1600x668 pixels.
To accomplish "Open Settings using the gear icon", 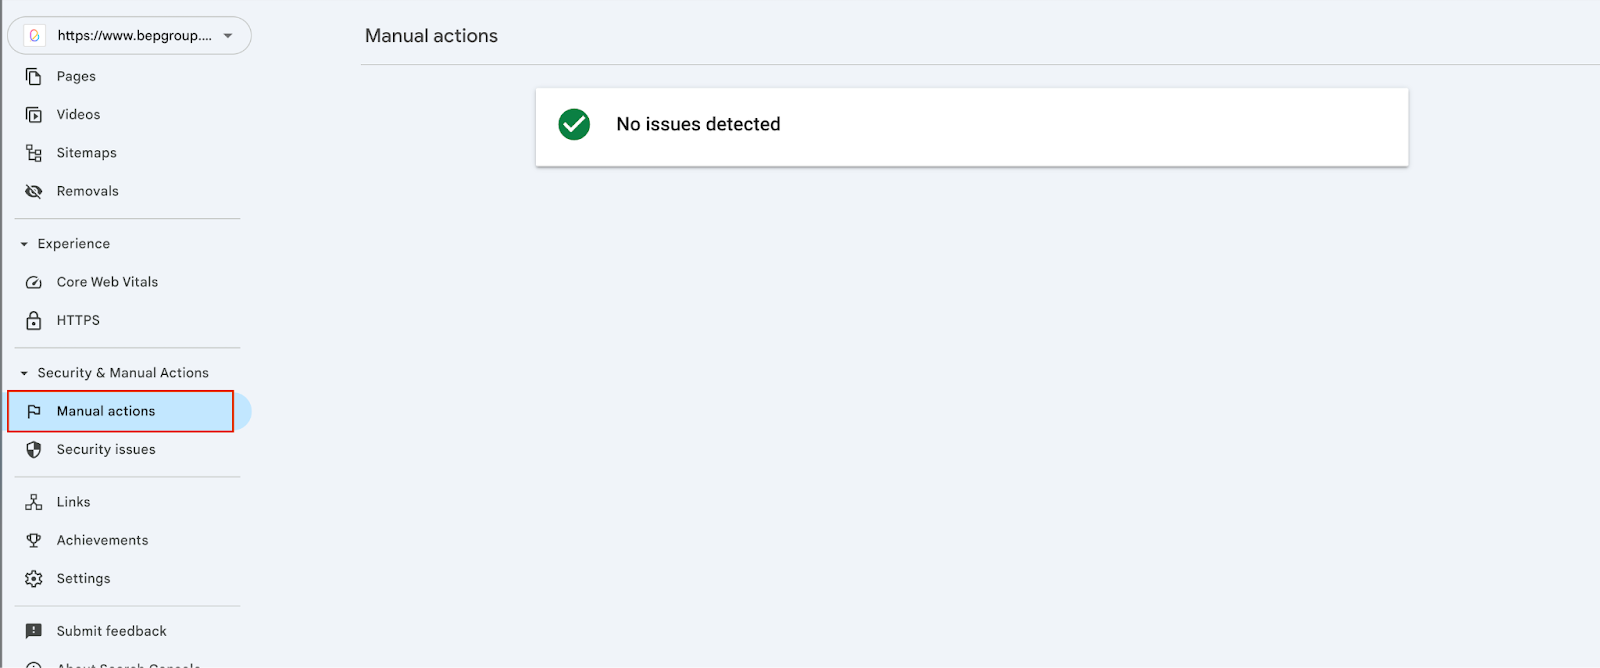I will coord(33,578).
